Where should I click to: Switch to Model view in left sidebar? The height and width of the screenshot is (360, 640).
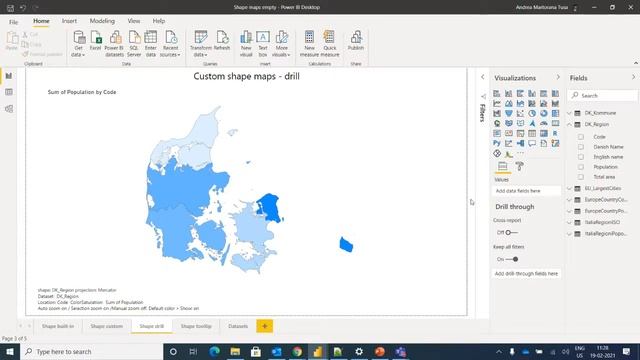click(9, 109)
